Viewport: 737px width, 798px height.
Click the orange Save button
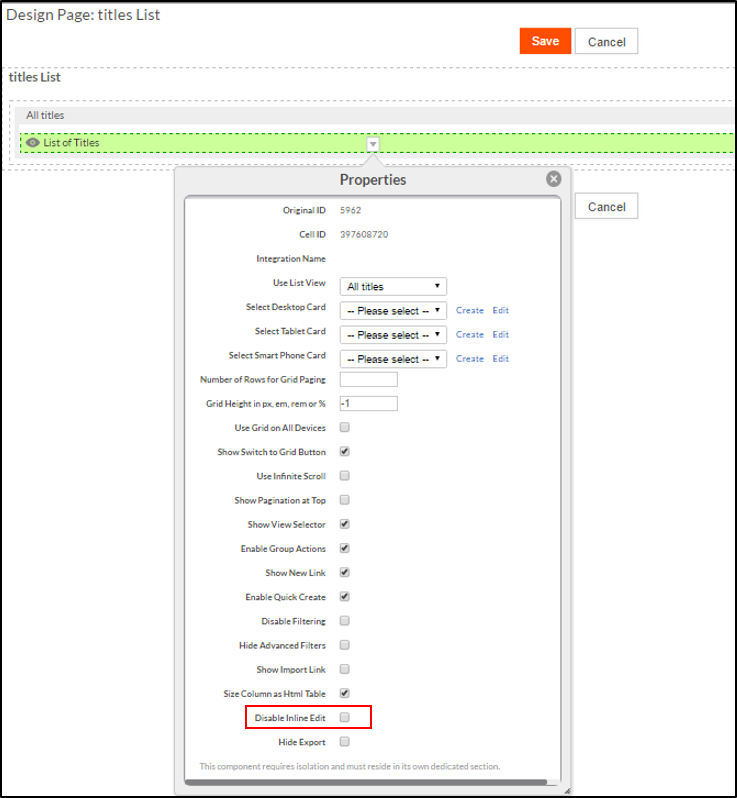(x=545, y=41)
